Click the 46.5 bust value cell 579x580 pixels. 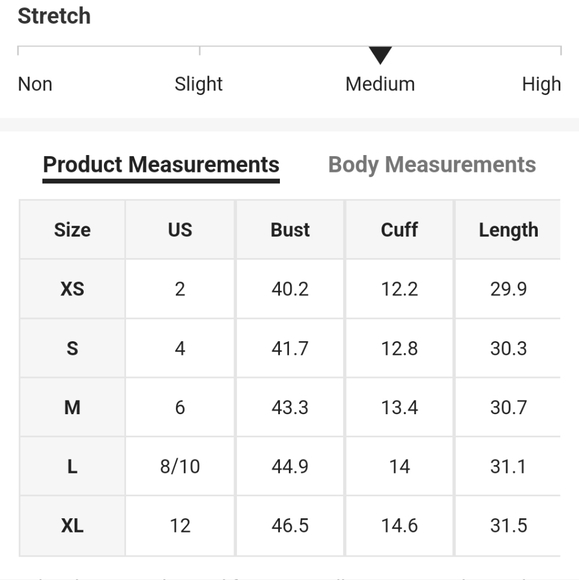pyautogui.click(x=290, y=526)
